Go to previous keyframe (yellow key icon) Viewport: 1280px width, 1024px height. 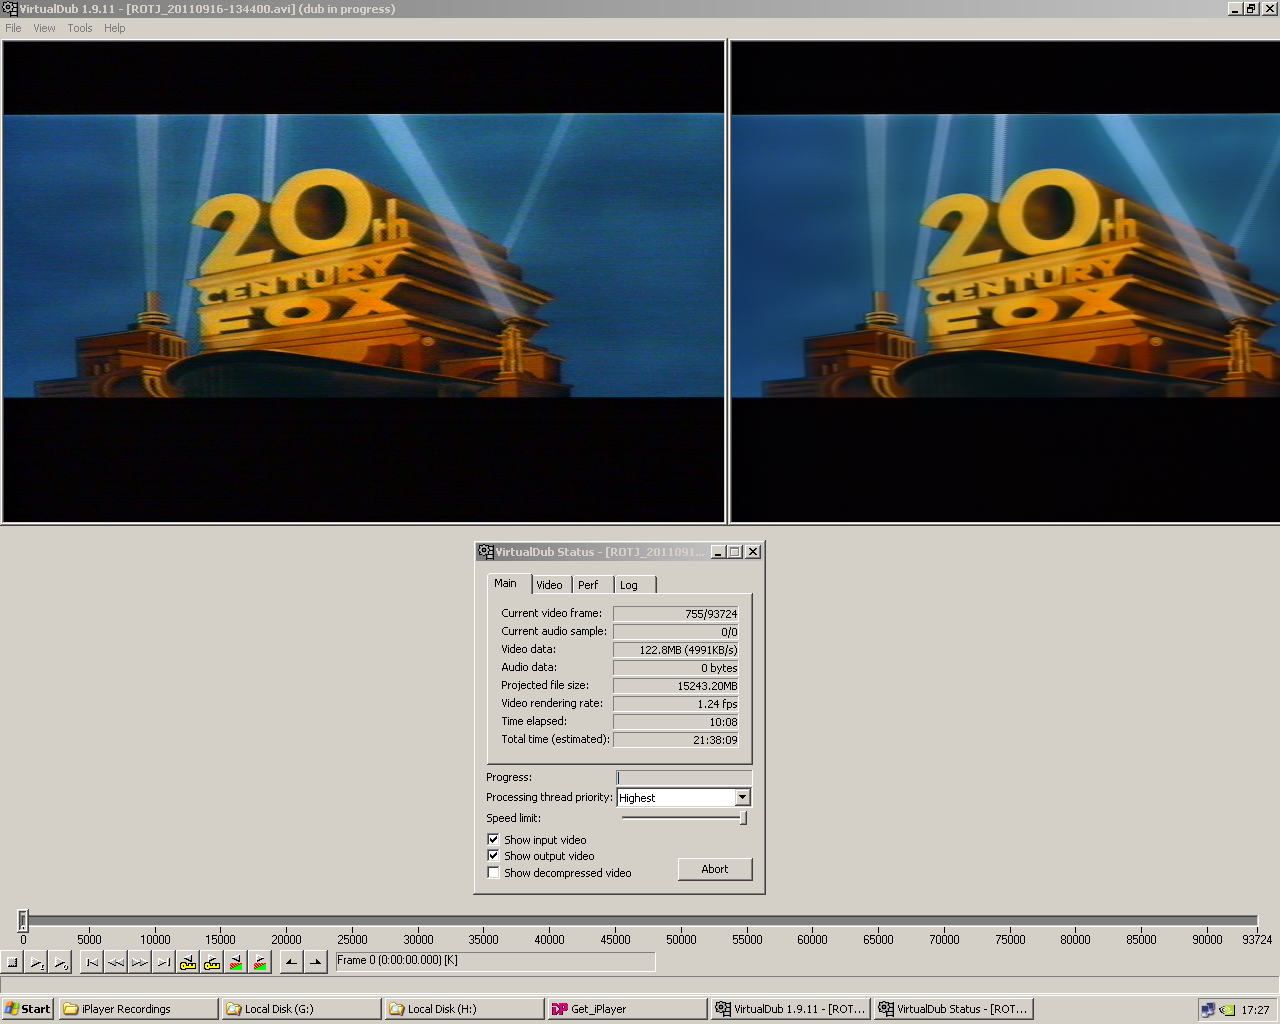click(x=188, y=962)
